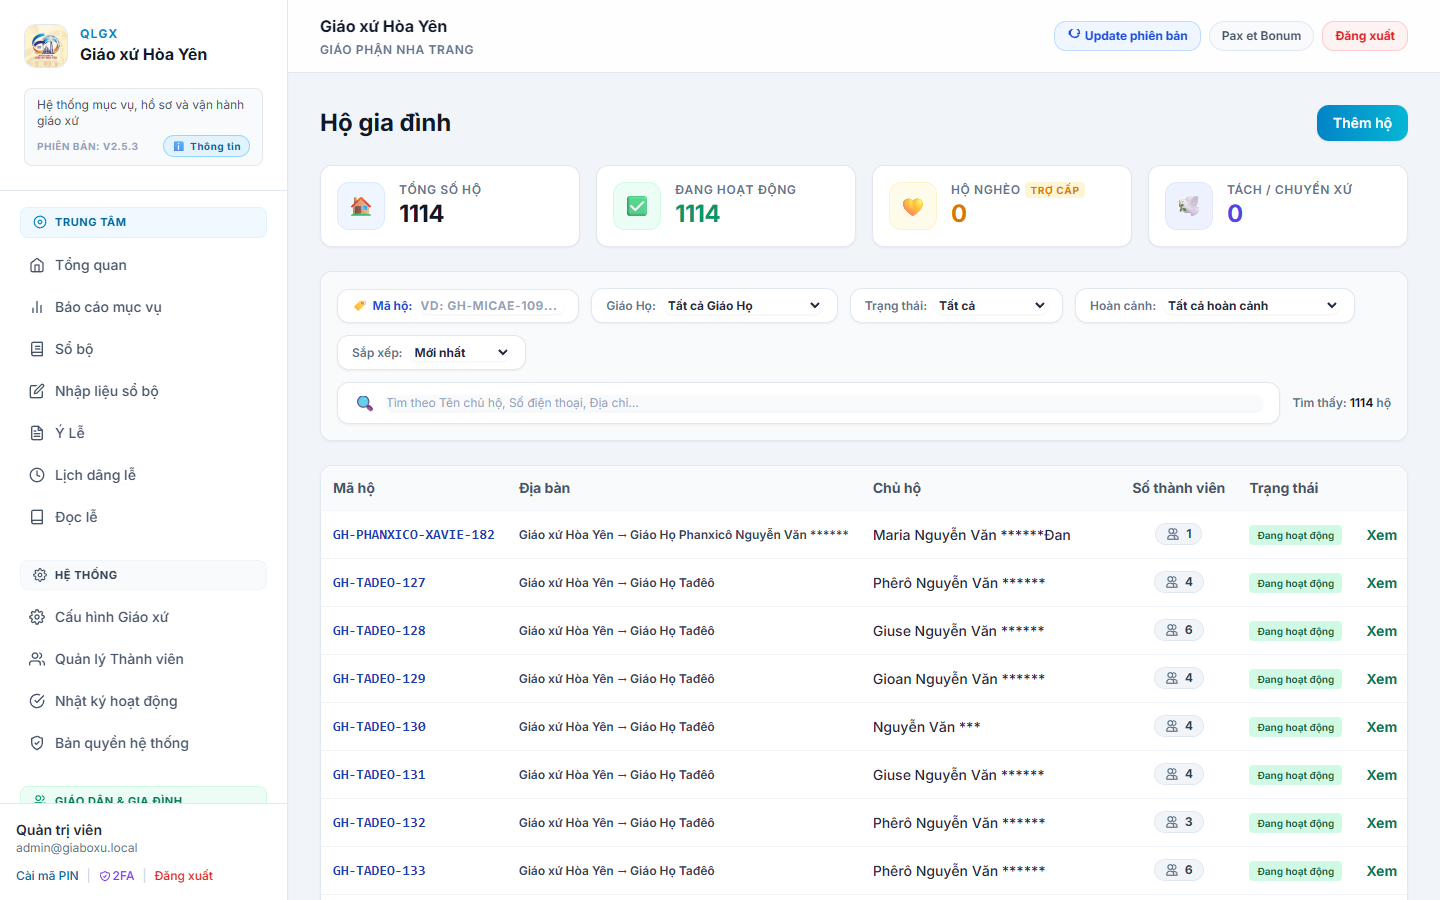
Task: Click the dove icon in Tách / Chuyển xứ card
Action: (1189, 206)
